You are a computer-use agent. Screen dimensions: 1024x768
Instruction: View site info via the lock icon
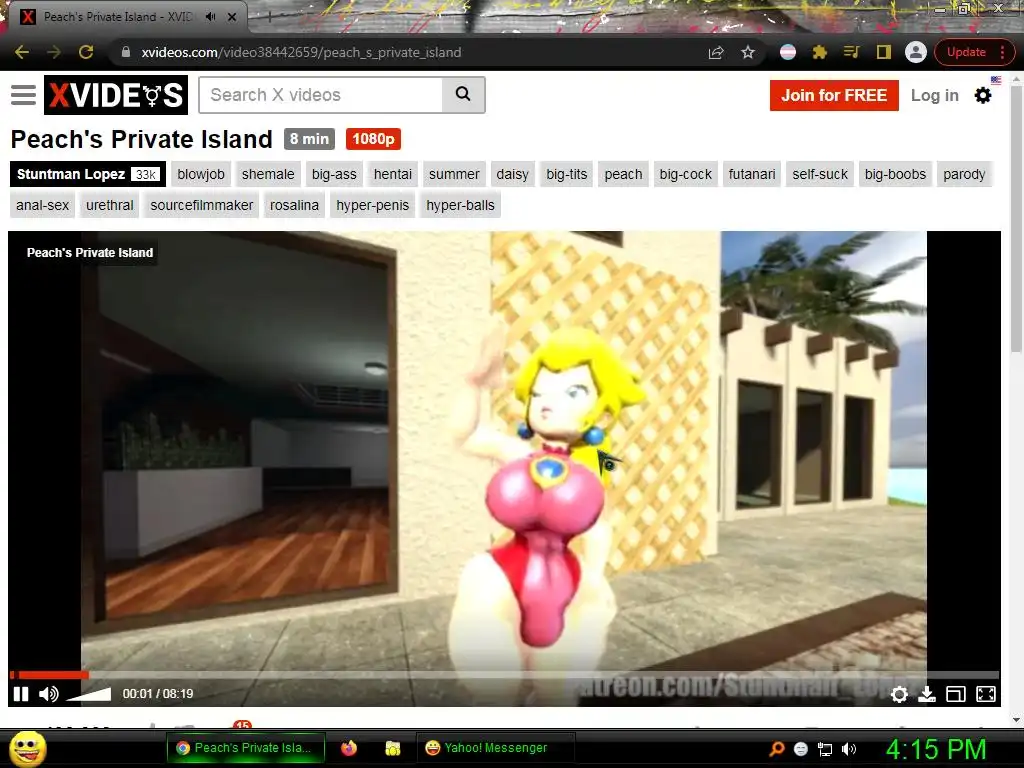coord(125,52)
